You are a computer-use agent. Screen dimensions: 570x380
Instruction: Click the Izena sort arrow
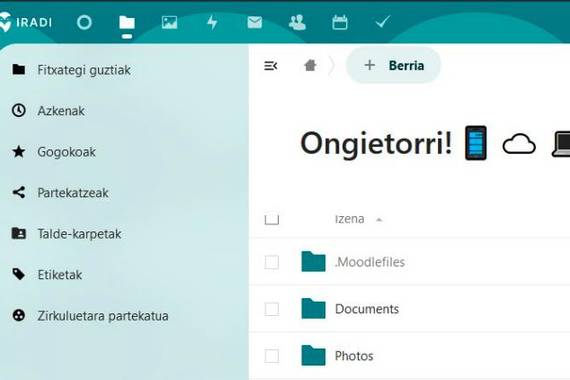point(379,220)
